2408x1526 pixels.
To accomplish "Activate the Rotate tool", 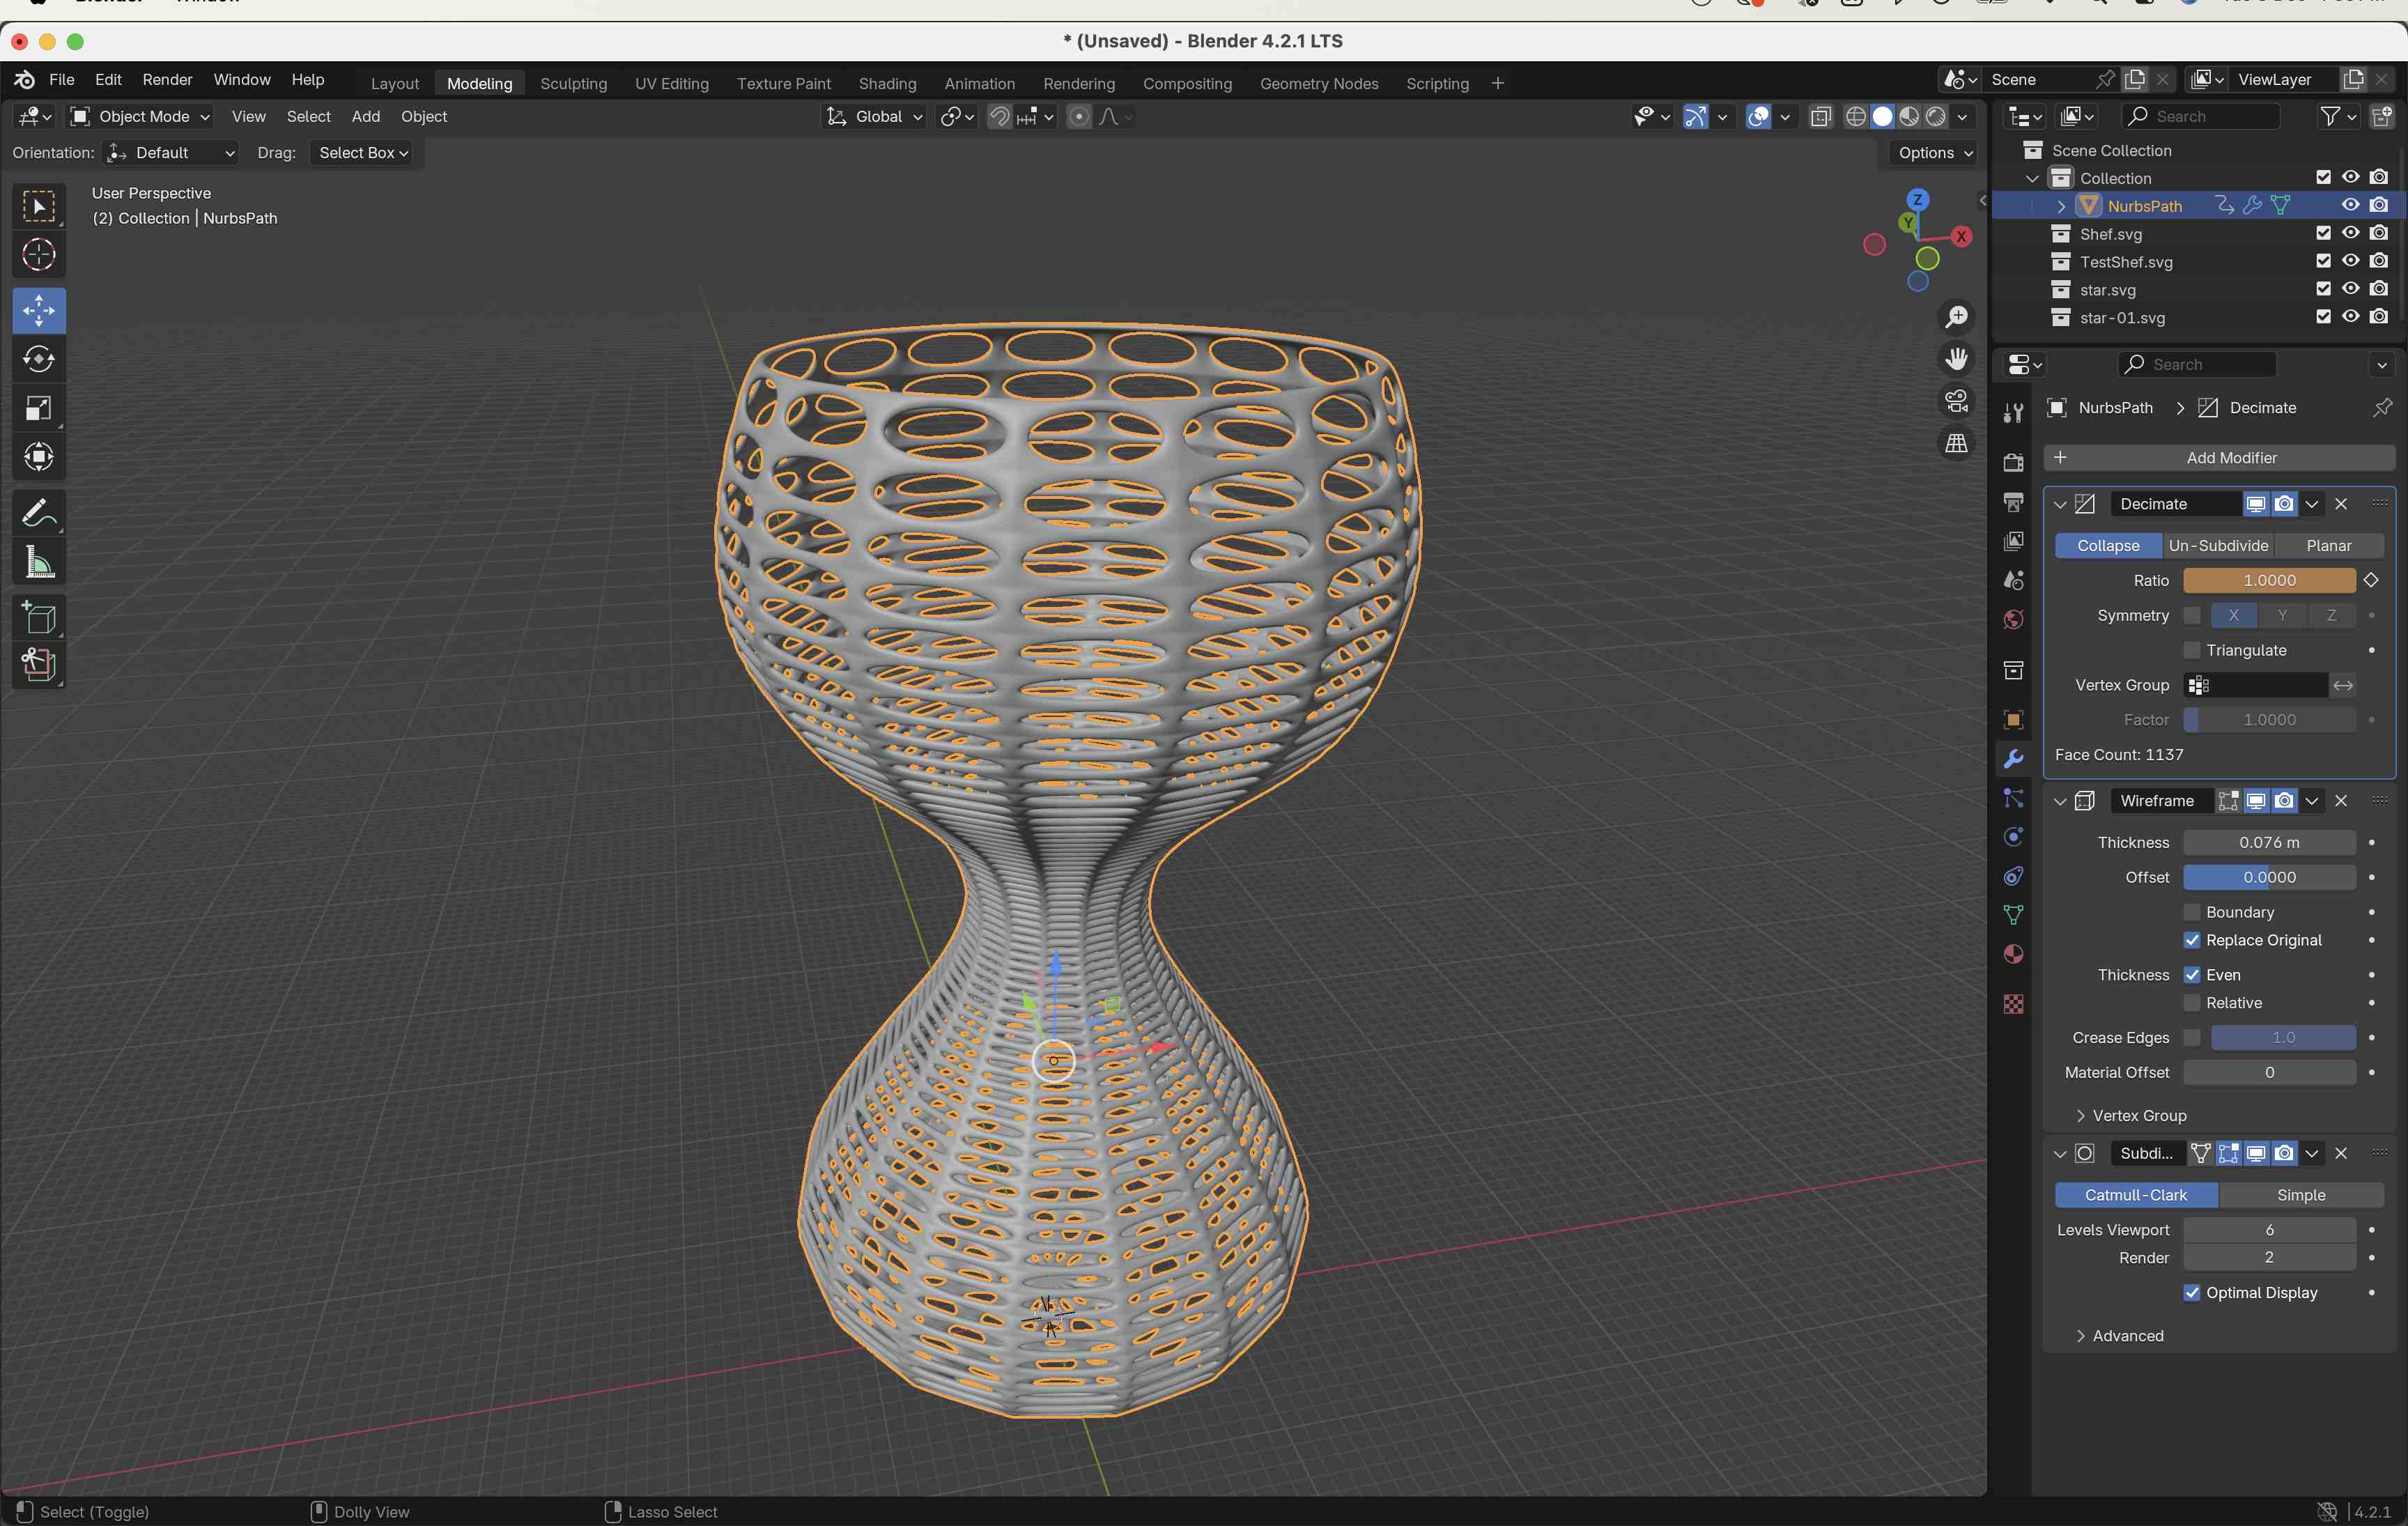I will tap(39, 359).
